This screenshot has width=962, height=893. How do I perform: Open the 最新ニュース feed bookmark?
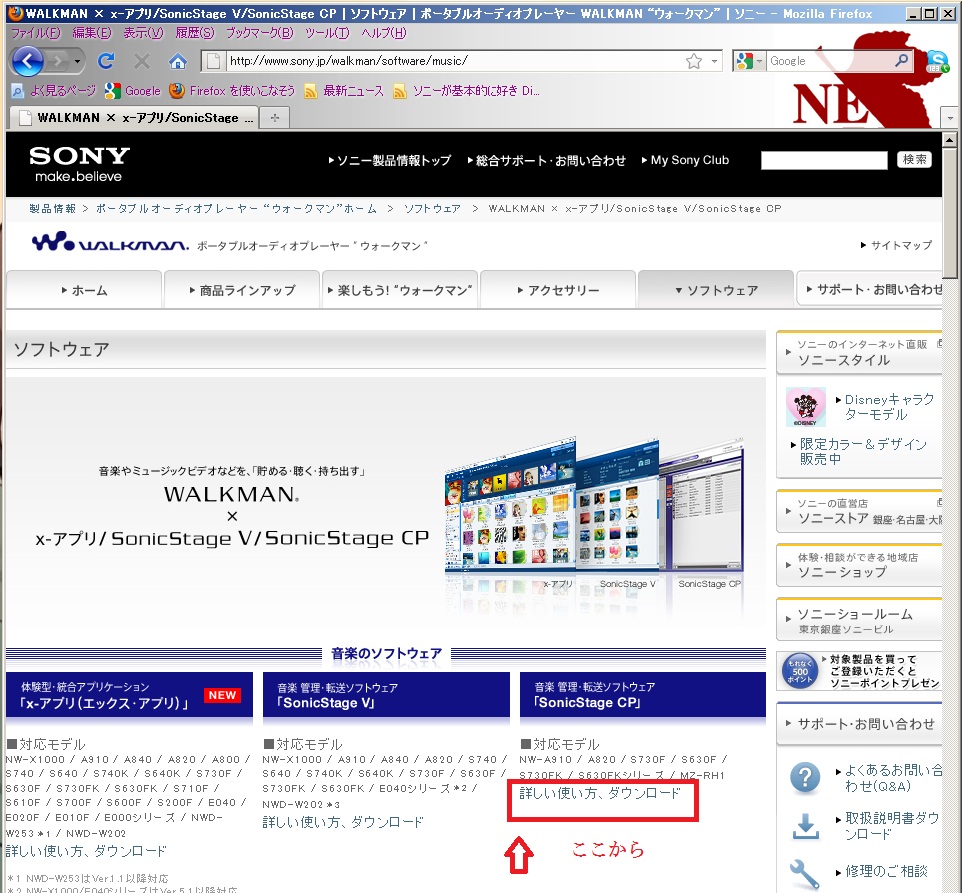point(344,91)
